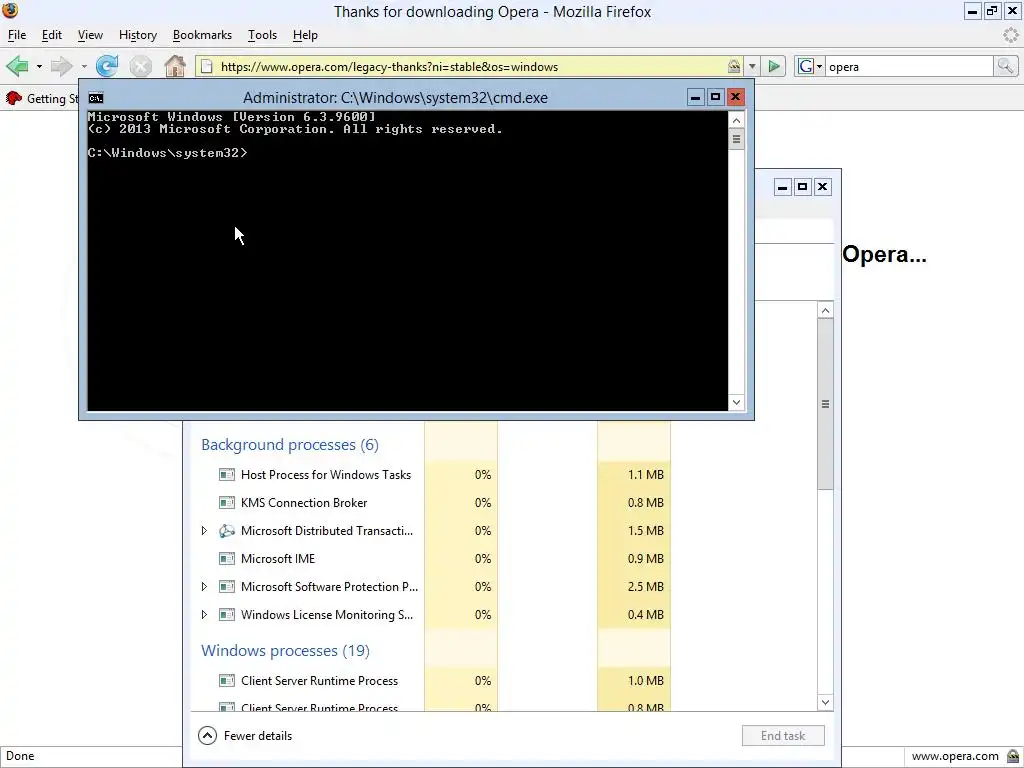Select the KMS Connection Broker process name
The image size is (1024, 768).
point(304,503)
